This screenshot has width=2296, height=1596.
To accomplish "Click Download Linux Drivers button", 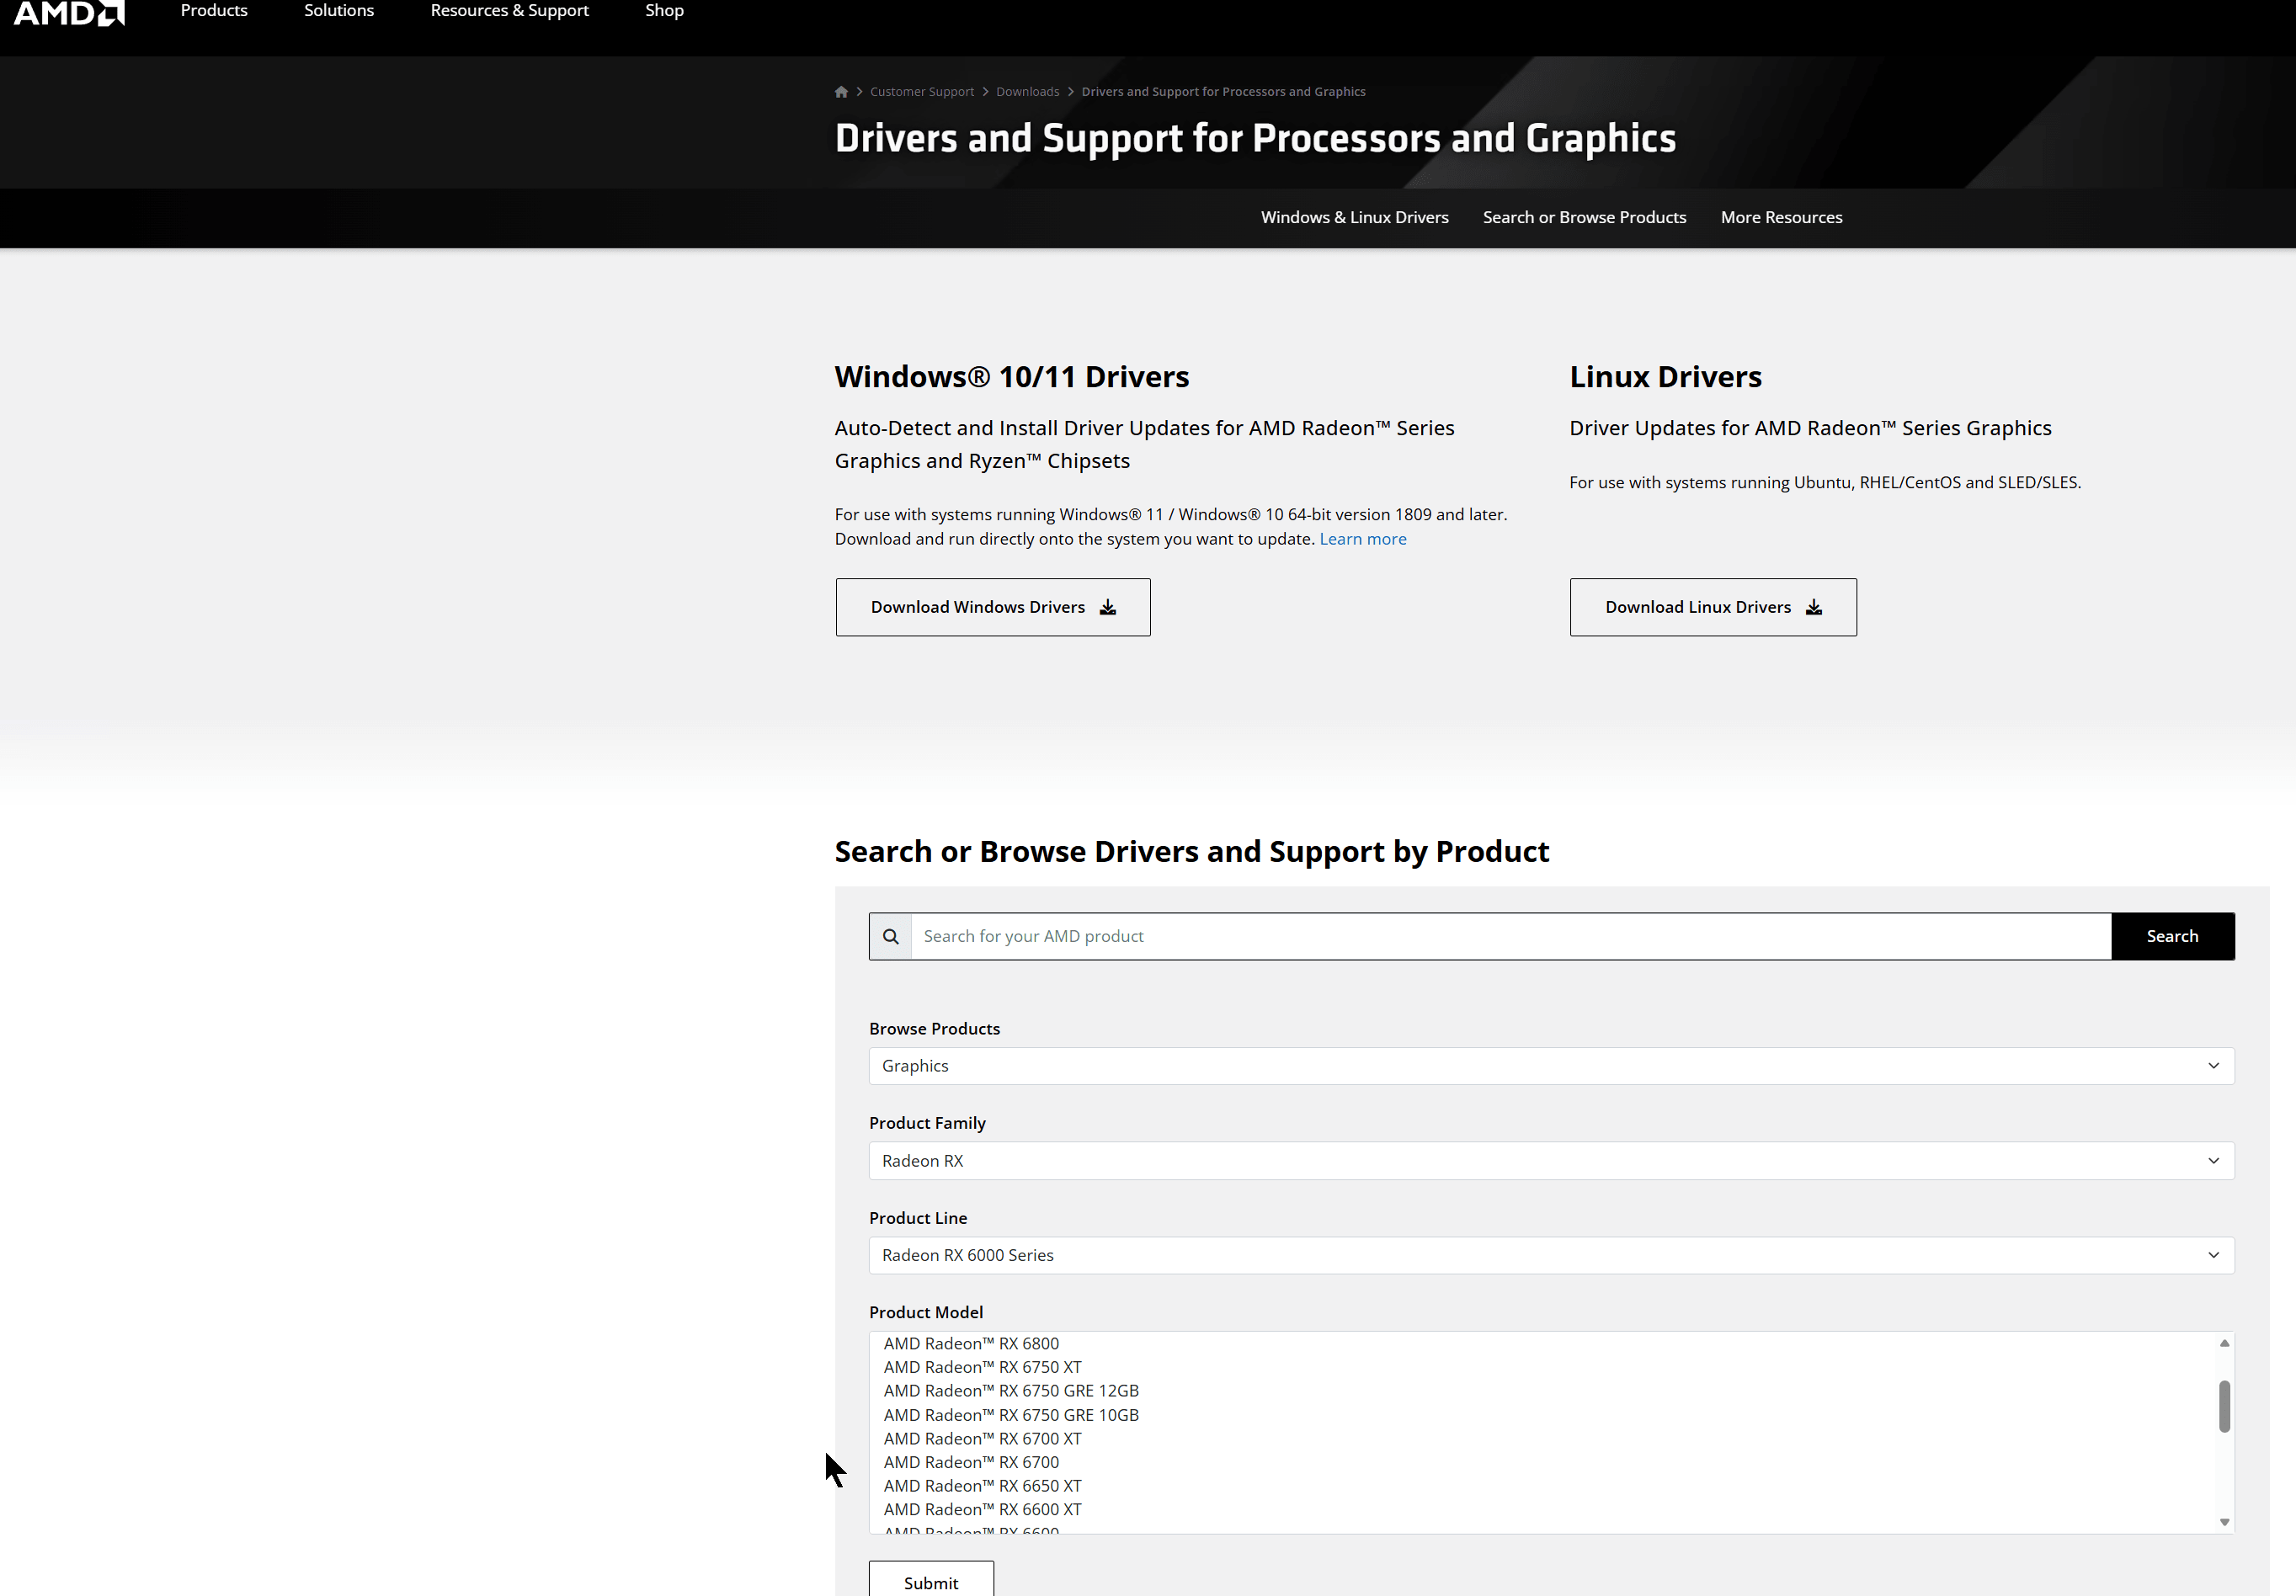I will pyautogui.click(x=1712, y=607).
